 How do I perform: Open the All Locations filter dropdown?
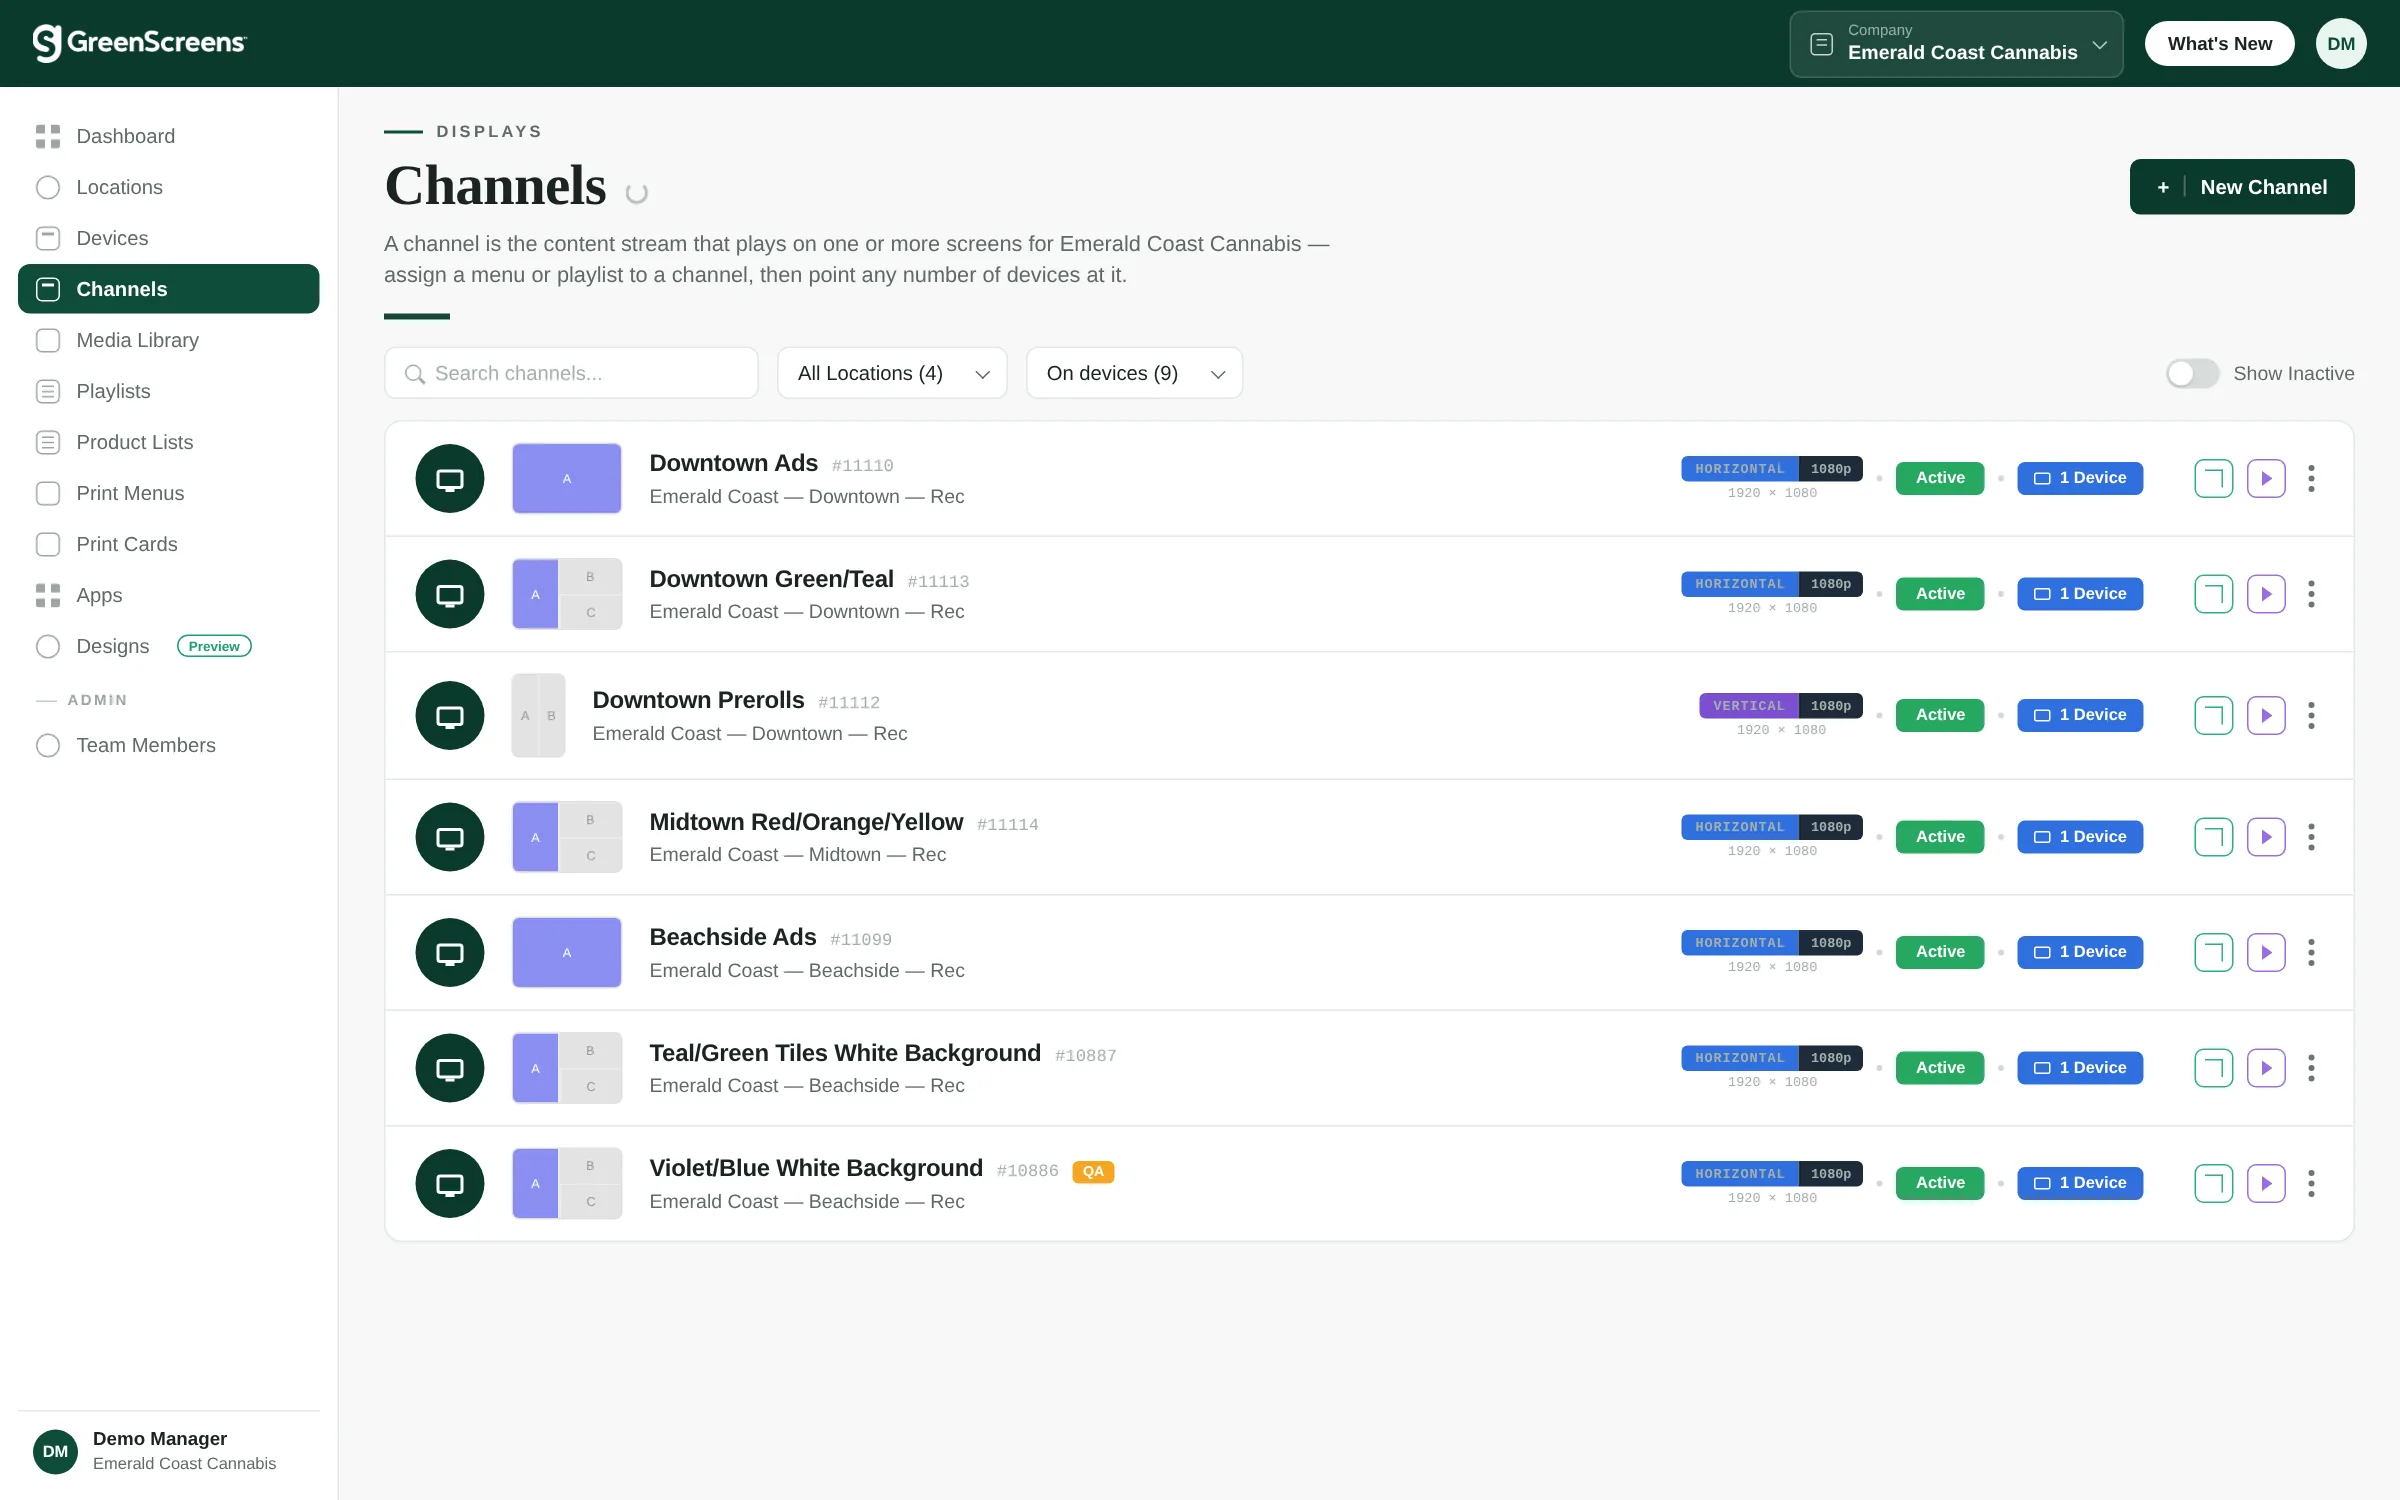(892, 373)
